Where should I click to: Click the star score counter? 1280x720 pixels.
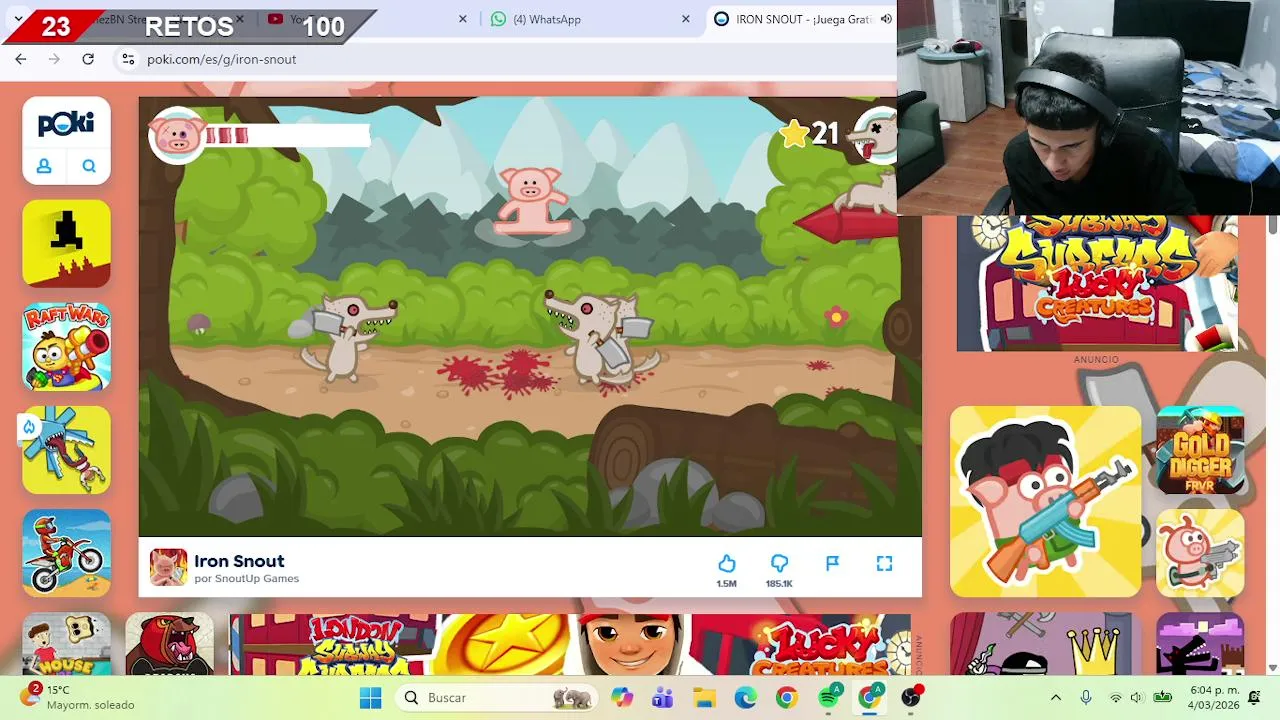pos(810,133)
